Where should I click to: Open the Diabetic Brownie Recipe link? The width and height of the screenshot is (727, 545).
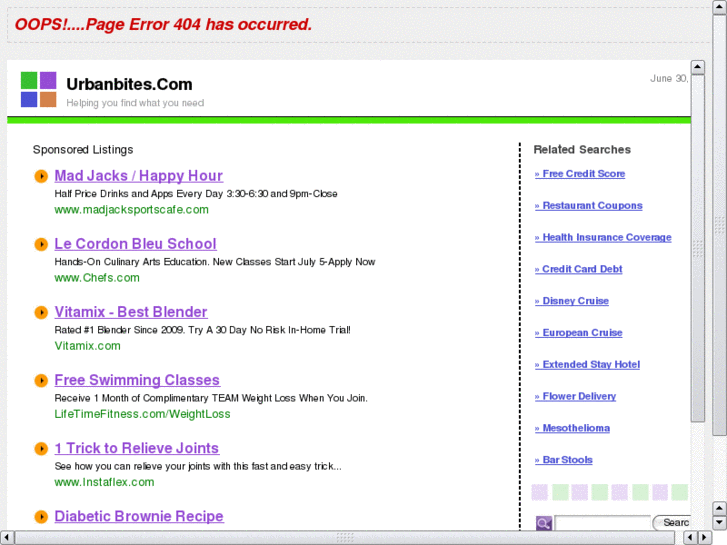(x=139, y=516)
